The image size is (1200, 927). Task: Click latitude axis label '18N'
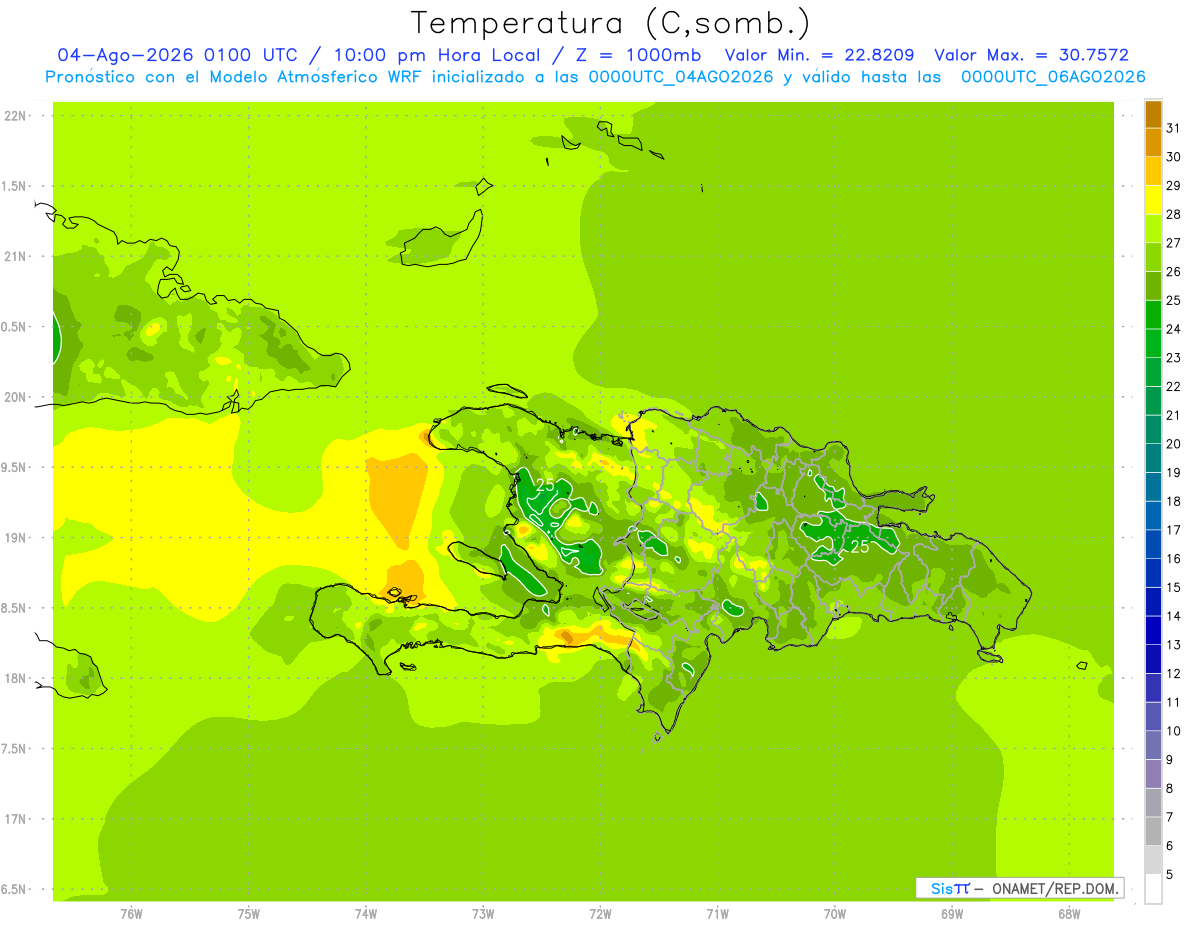tap(16, 679)
